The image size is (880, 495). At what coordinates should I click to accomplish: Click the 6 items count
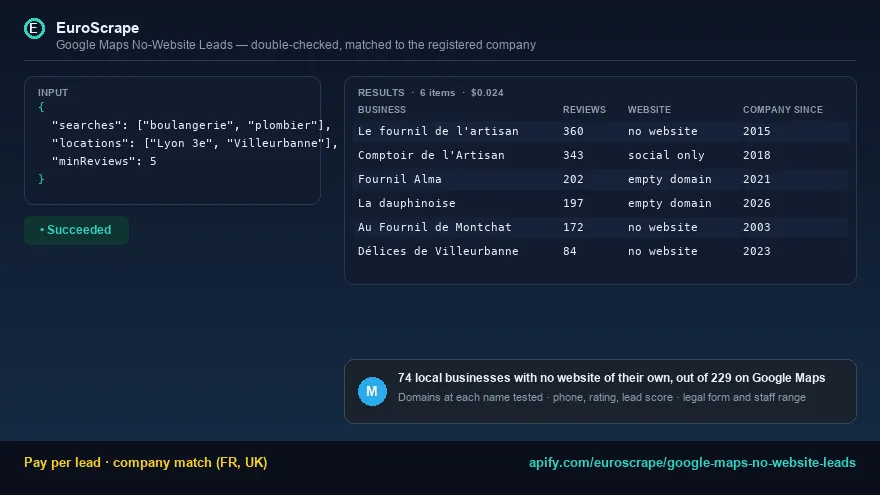(x=437, y=93)
